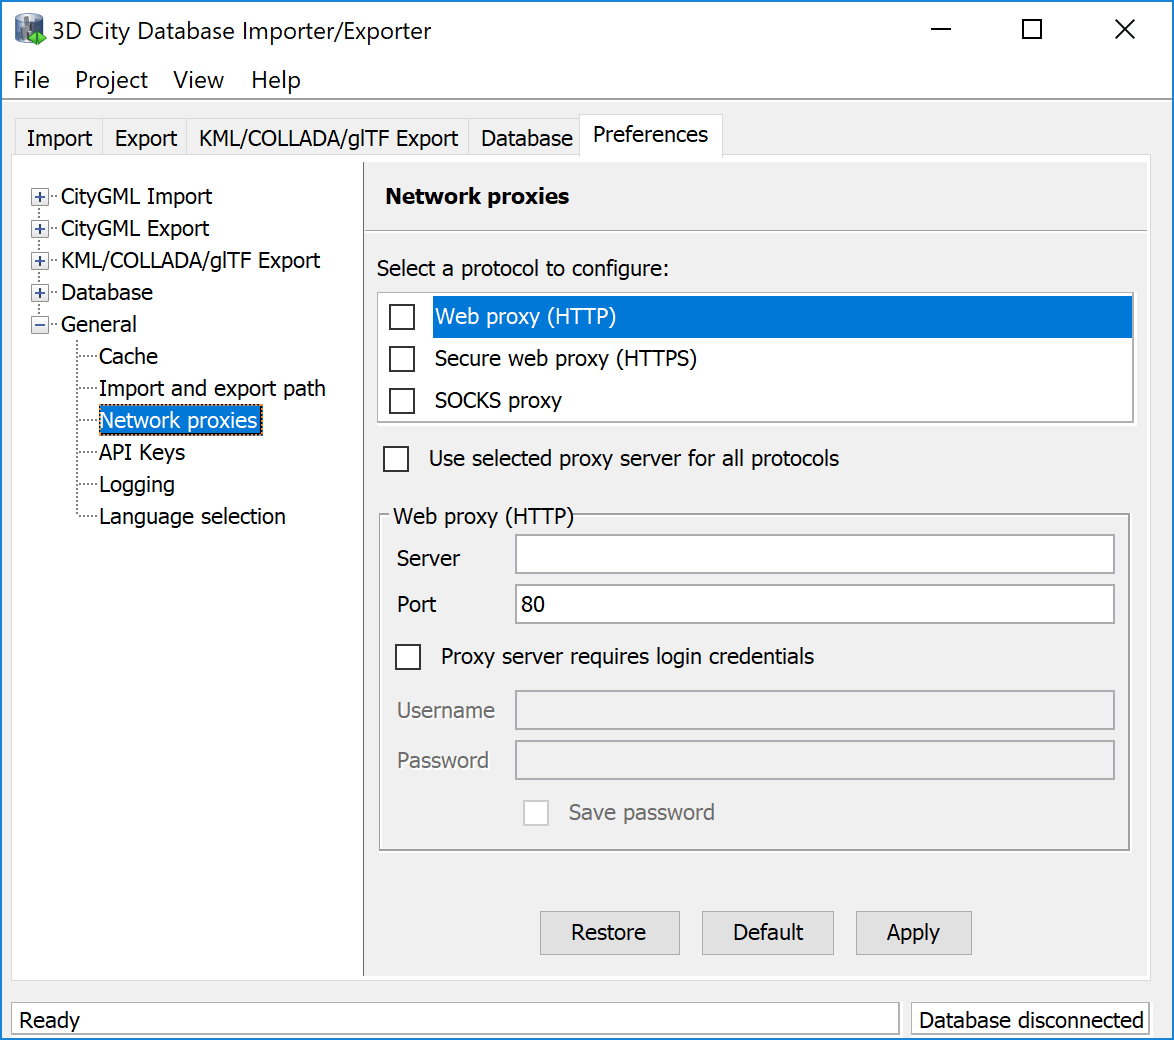Open the Help menu
Viewport: 1174px width, 1040px height.
(276, 80)
